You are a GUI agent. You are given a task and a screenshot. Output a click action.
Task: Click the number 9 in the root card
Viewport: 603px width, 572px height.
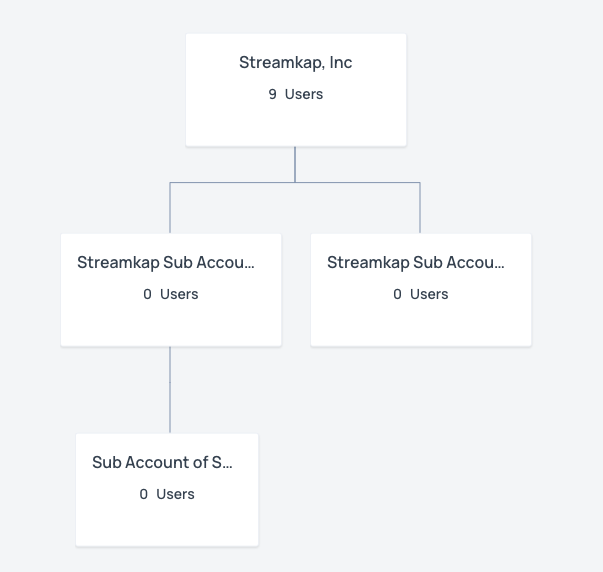(x=272, y=94)
